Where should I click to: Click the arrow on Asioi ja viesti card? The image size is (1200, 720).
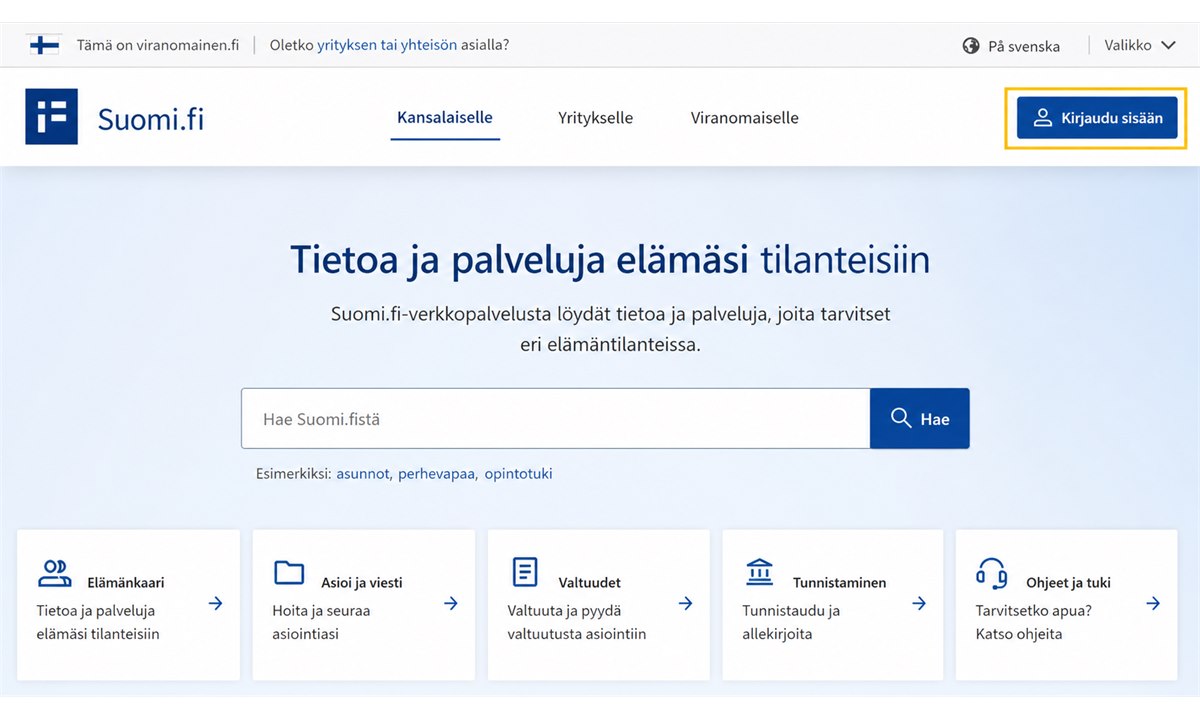point(450,603)
